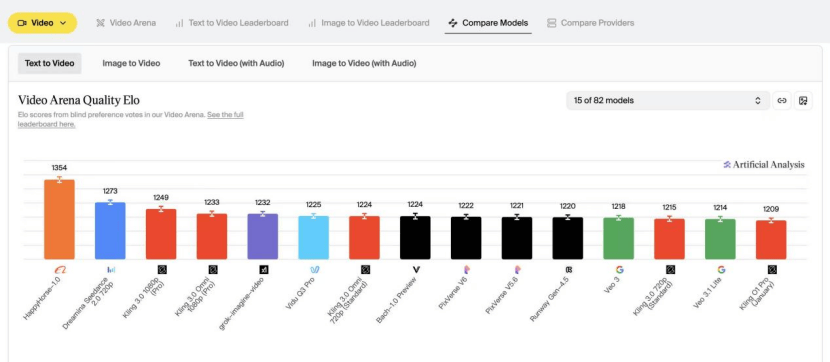The height and width of the screenshot is (362, 830).
Task: Select the Compare Models page
Action: (488, 23)
